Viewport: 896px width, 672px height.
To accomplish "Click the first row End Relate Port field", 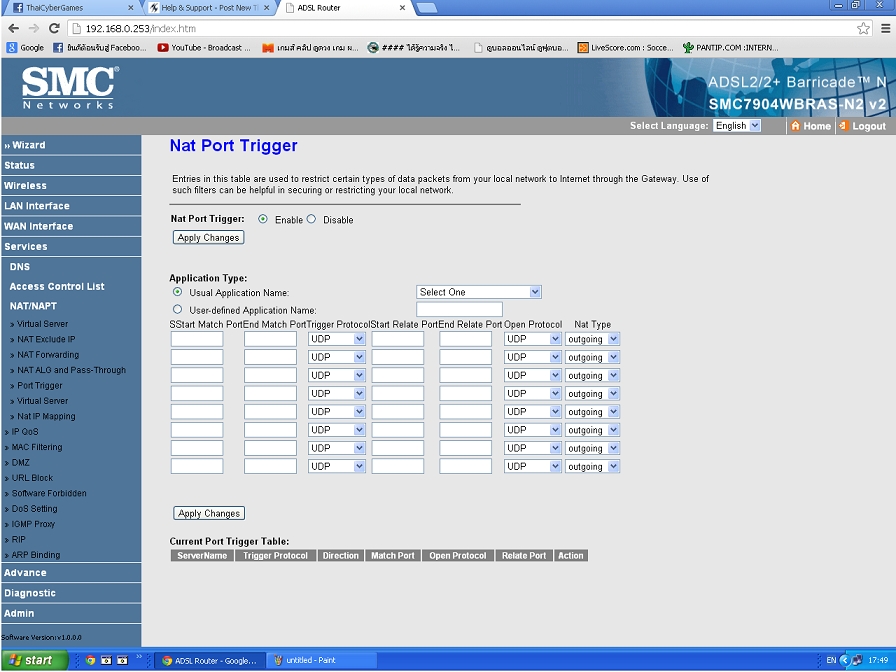I will point(465,339).
